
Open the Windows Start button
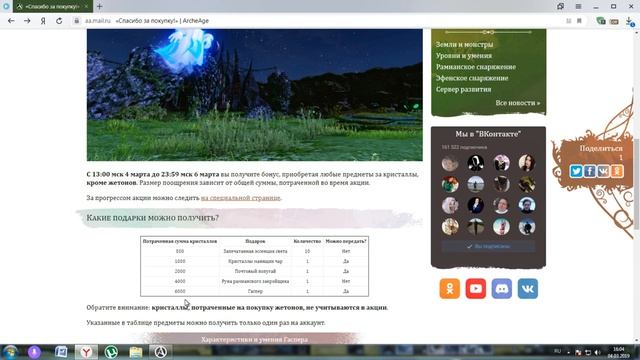click(10, 352)
